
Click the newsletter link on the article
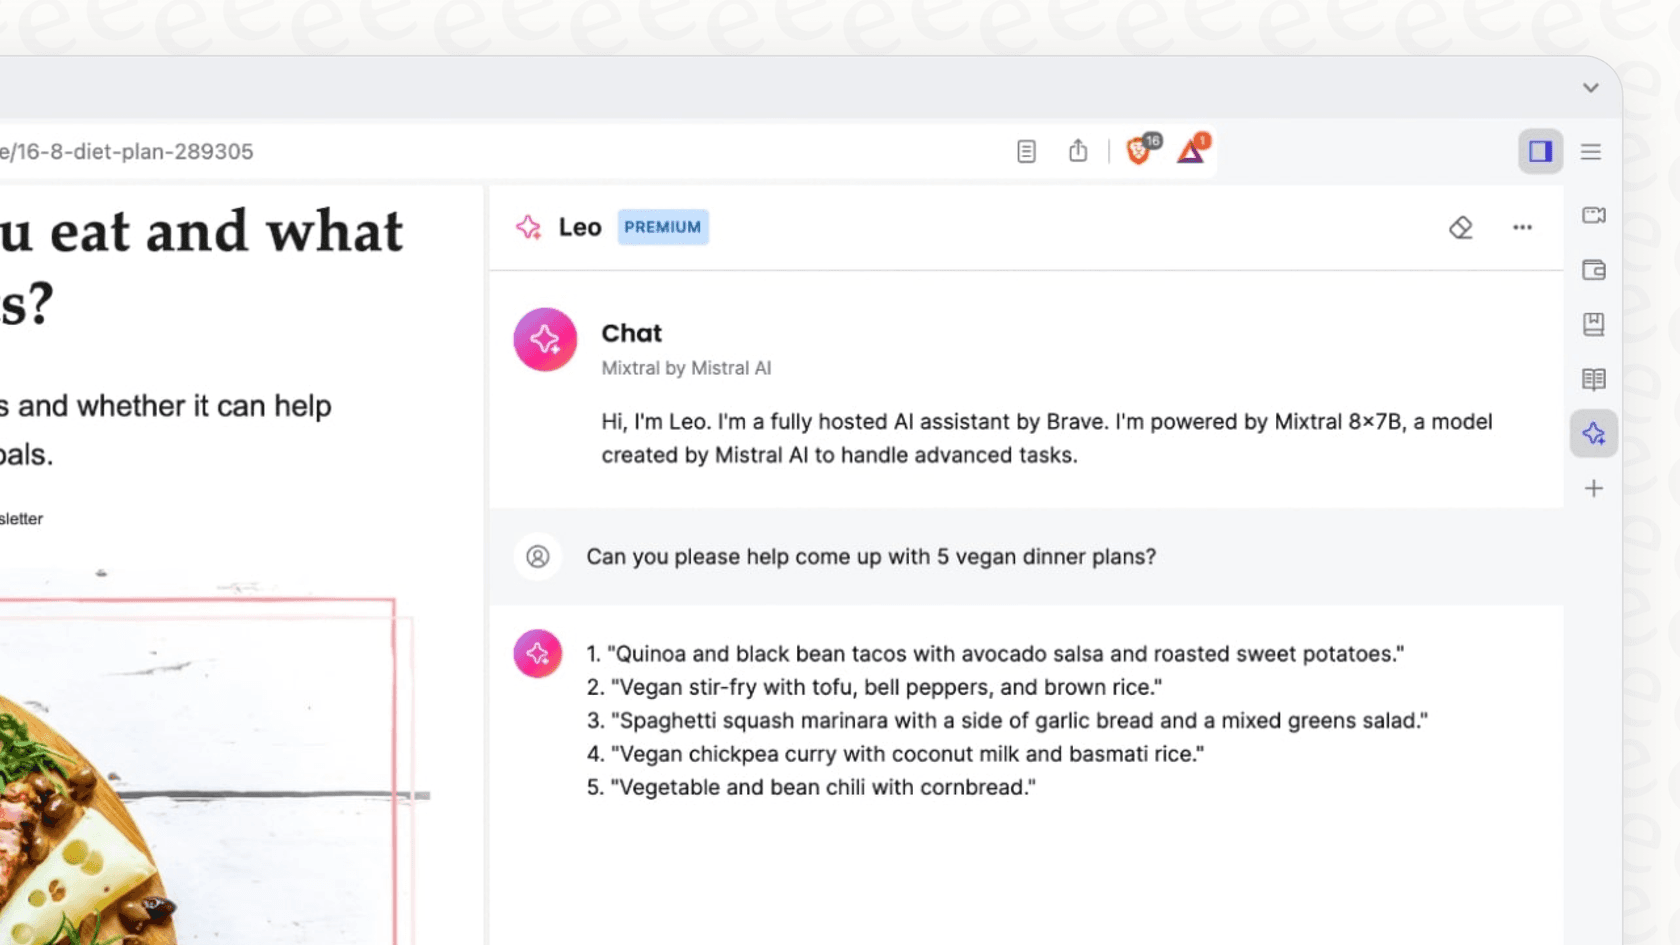pyautogui.click(x=22, y=519)
